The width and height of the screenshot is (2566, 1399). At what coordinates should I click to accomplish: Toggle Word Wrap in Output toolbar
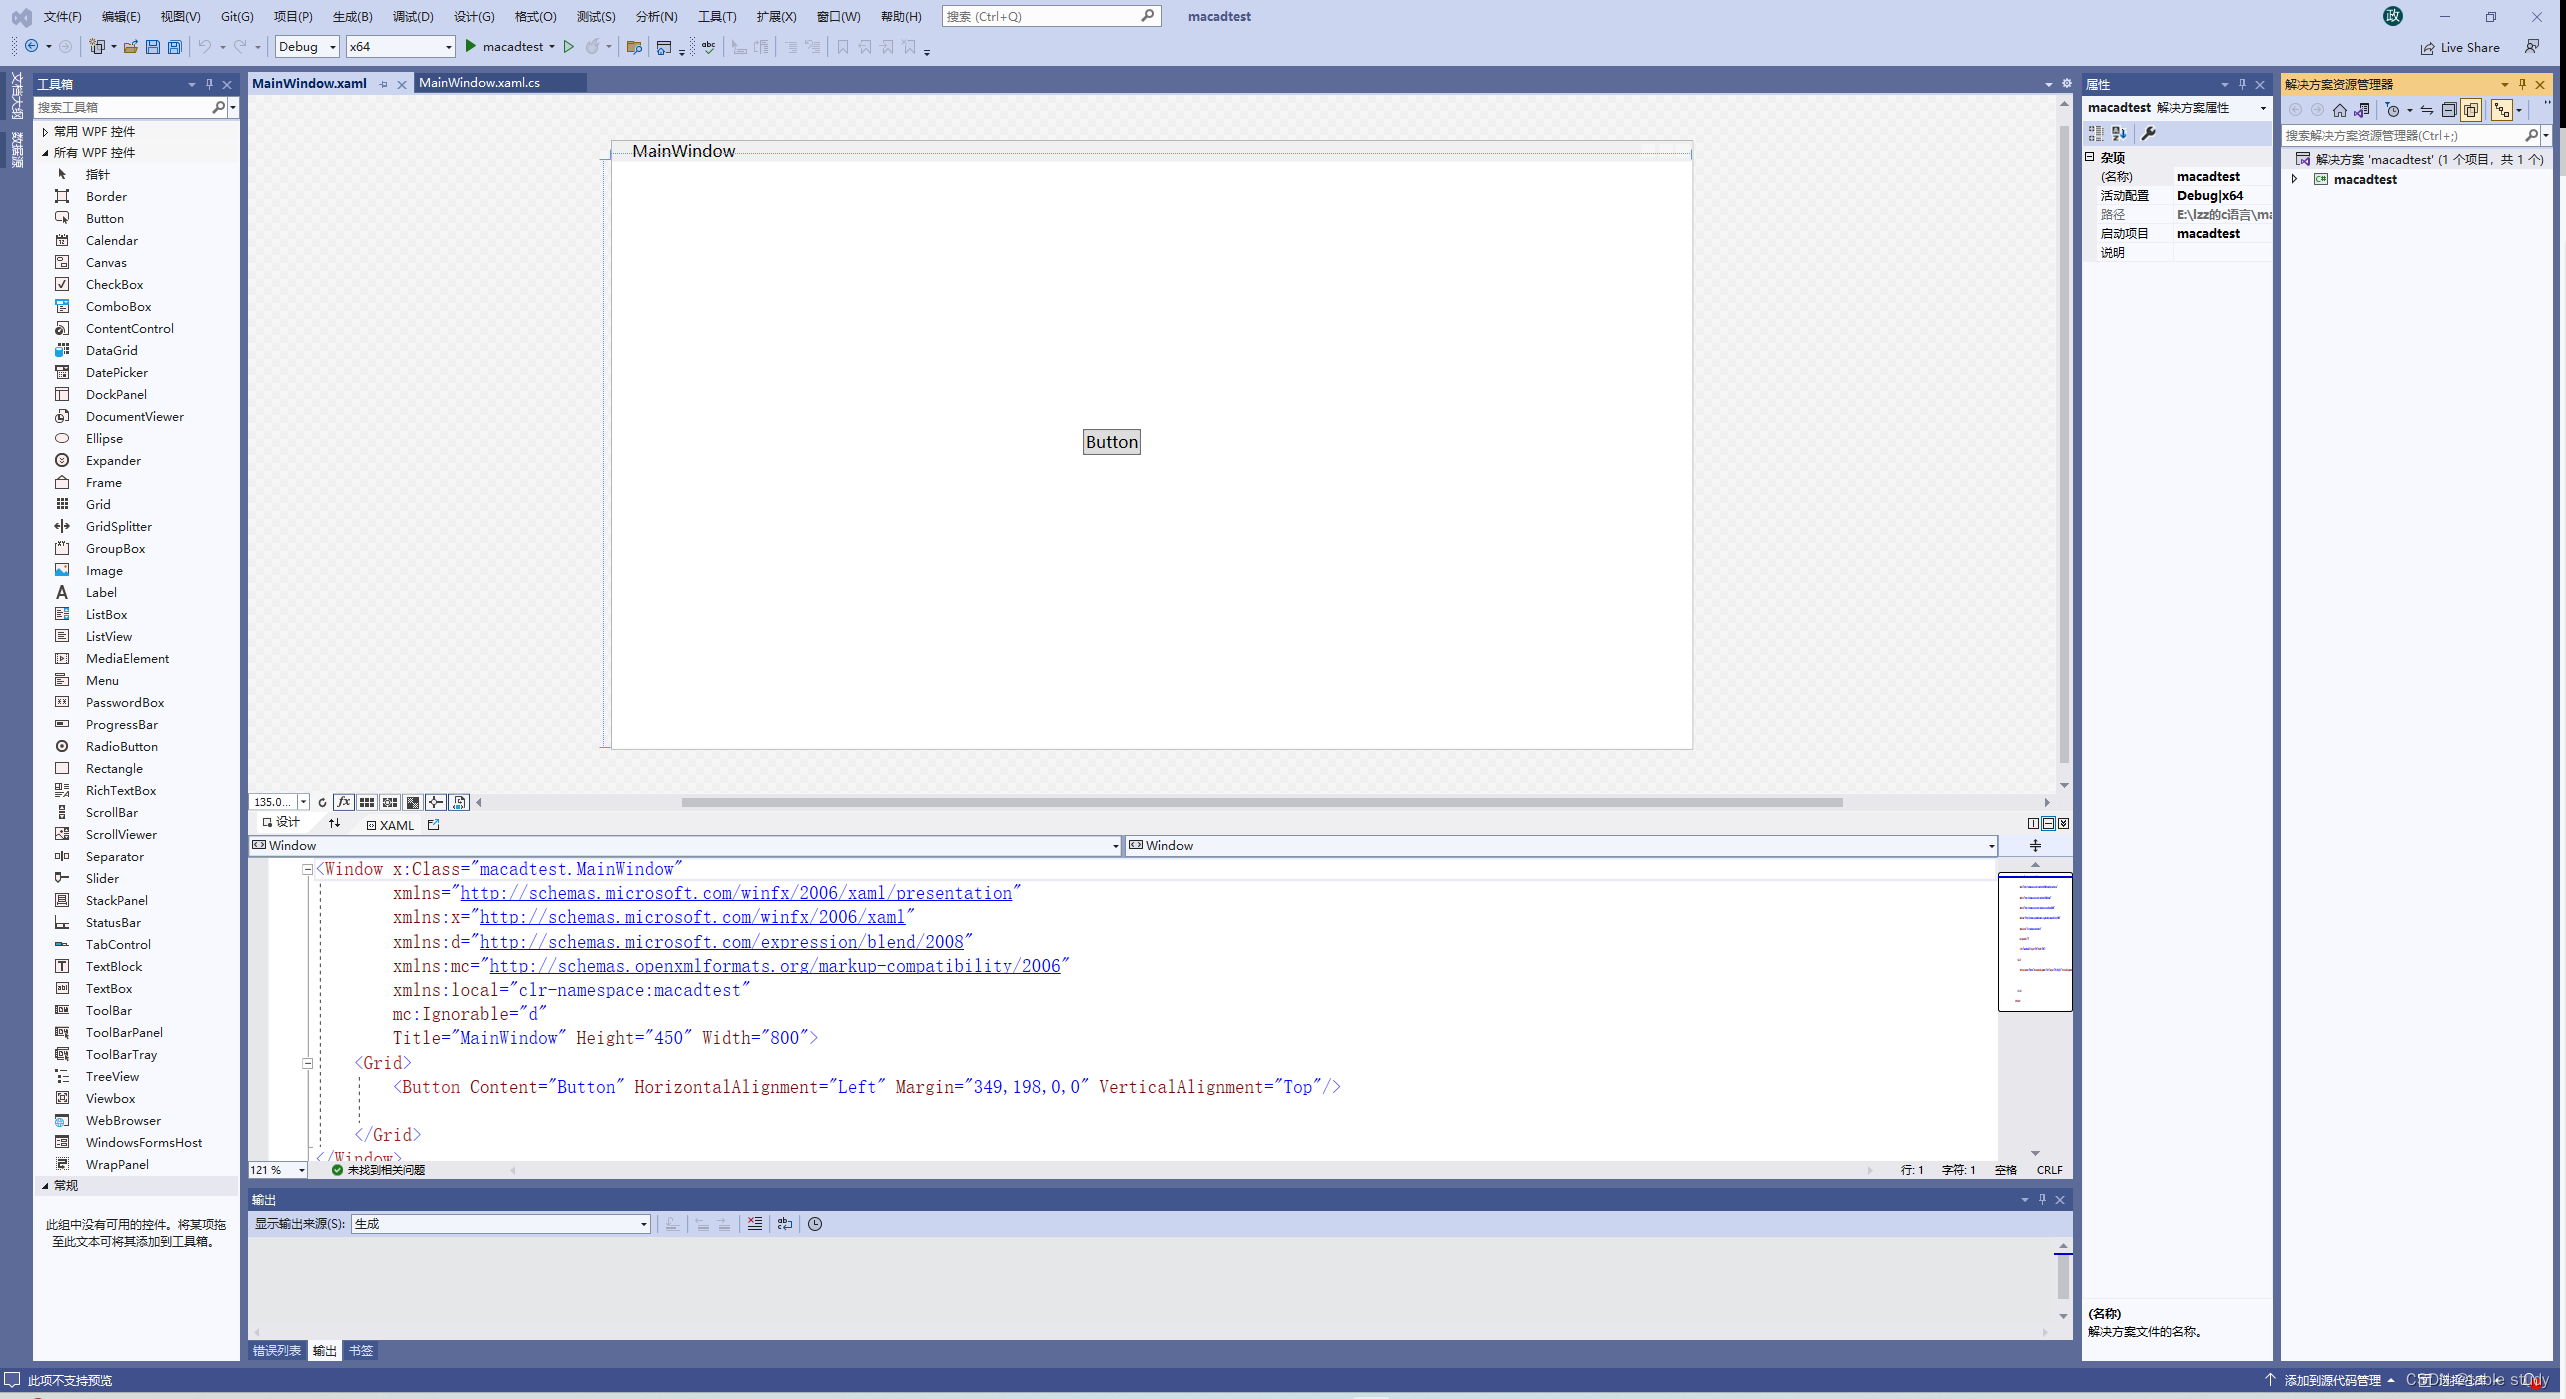coord(785,1223)
